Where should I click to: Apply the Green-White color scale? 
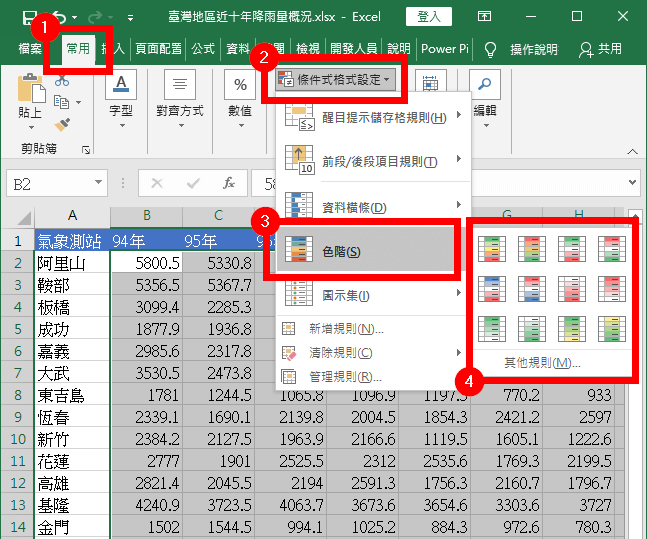click(x=491, y=329)
